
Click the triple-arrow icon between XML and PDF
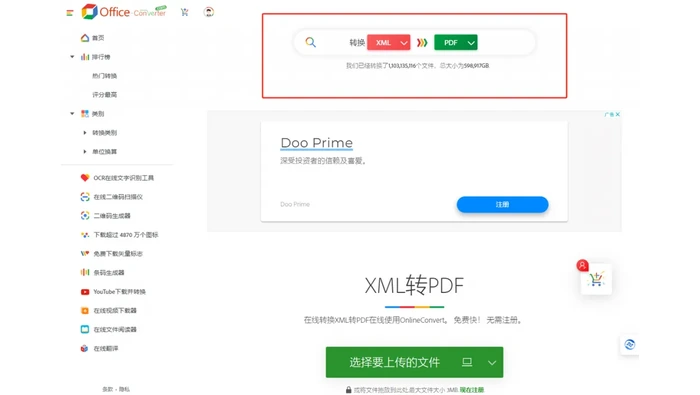coord(422,42)
